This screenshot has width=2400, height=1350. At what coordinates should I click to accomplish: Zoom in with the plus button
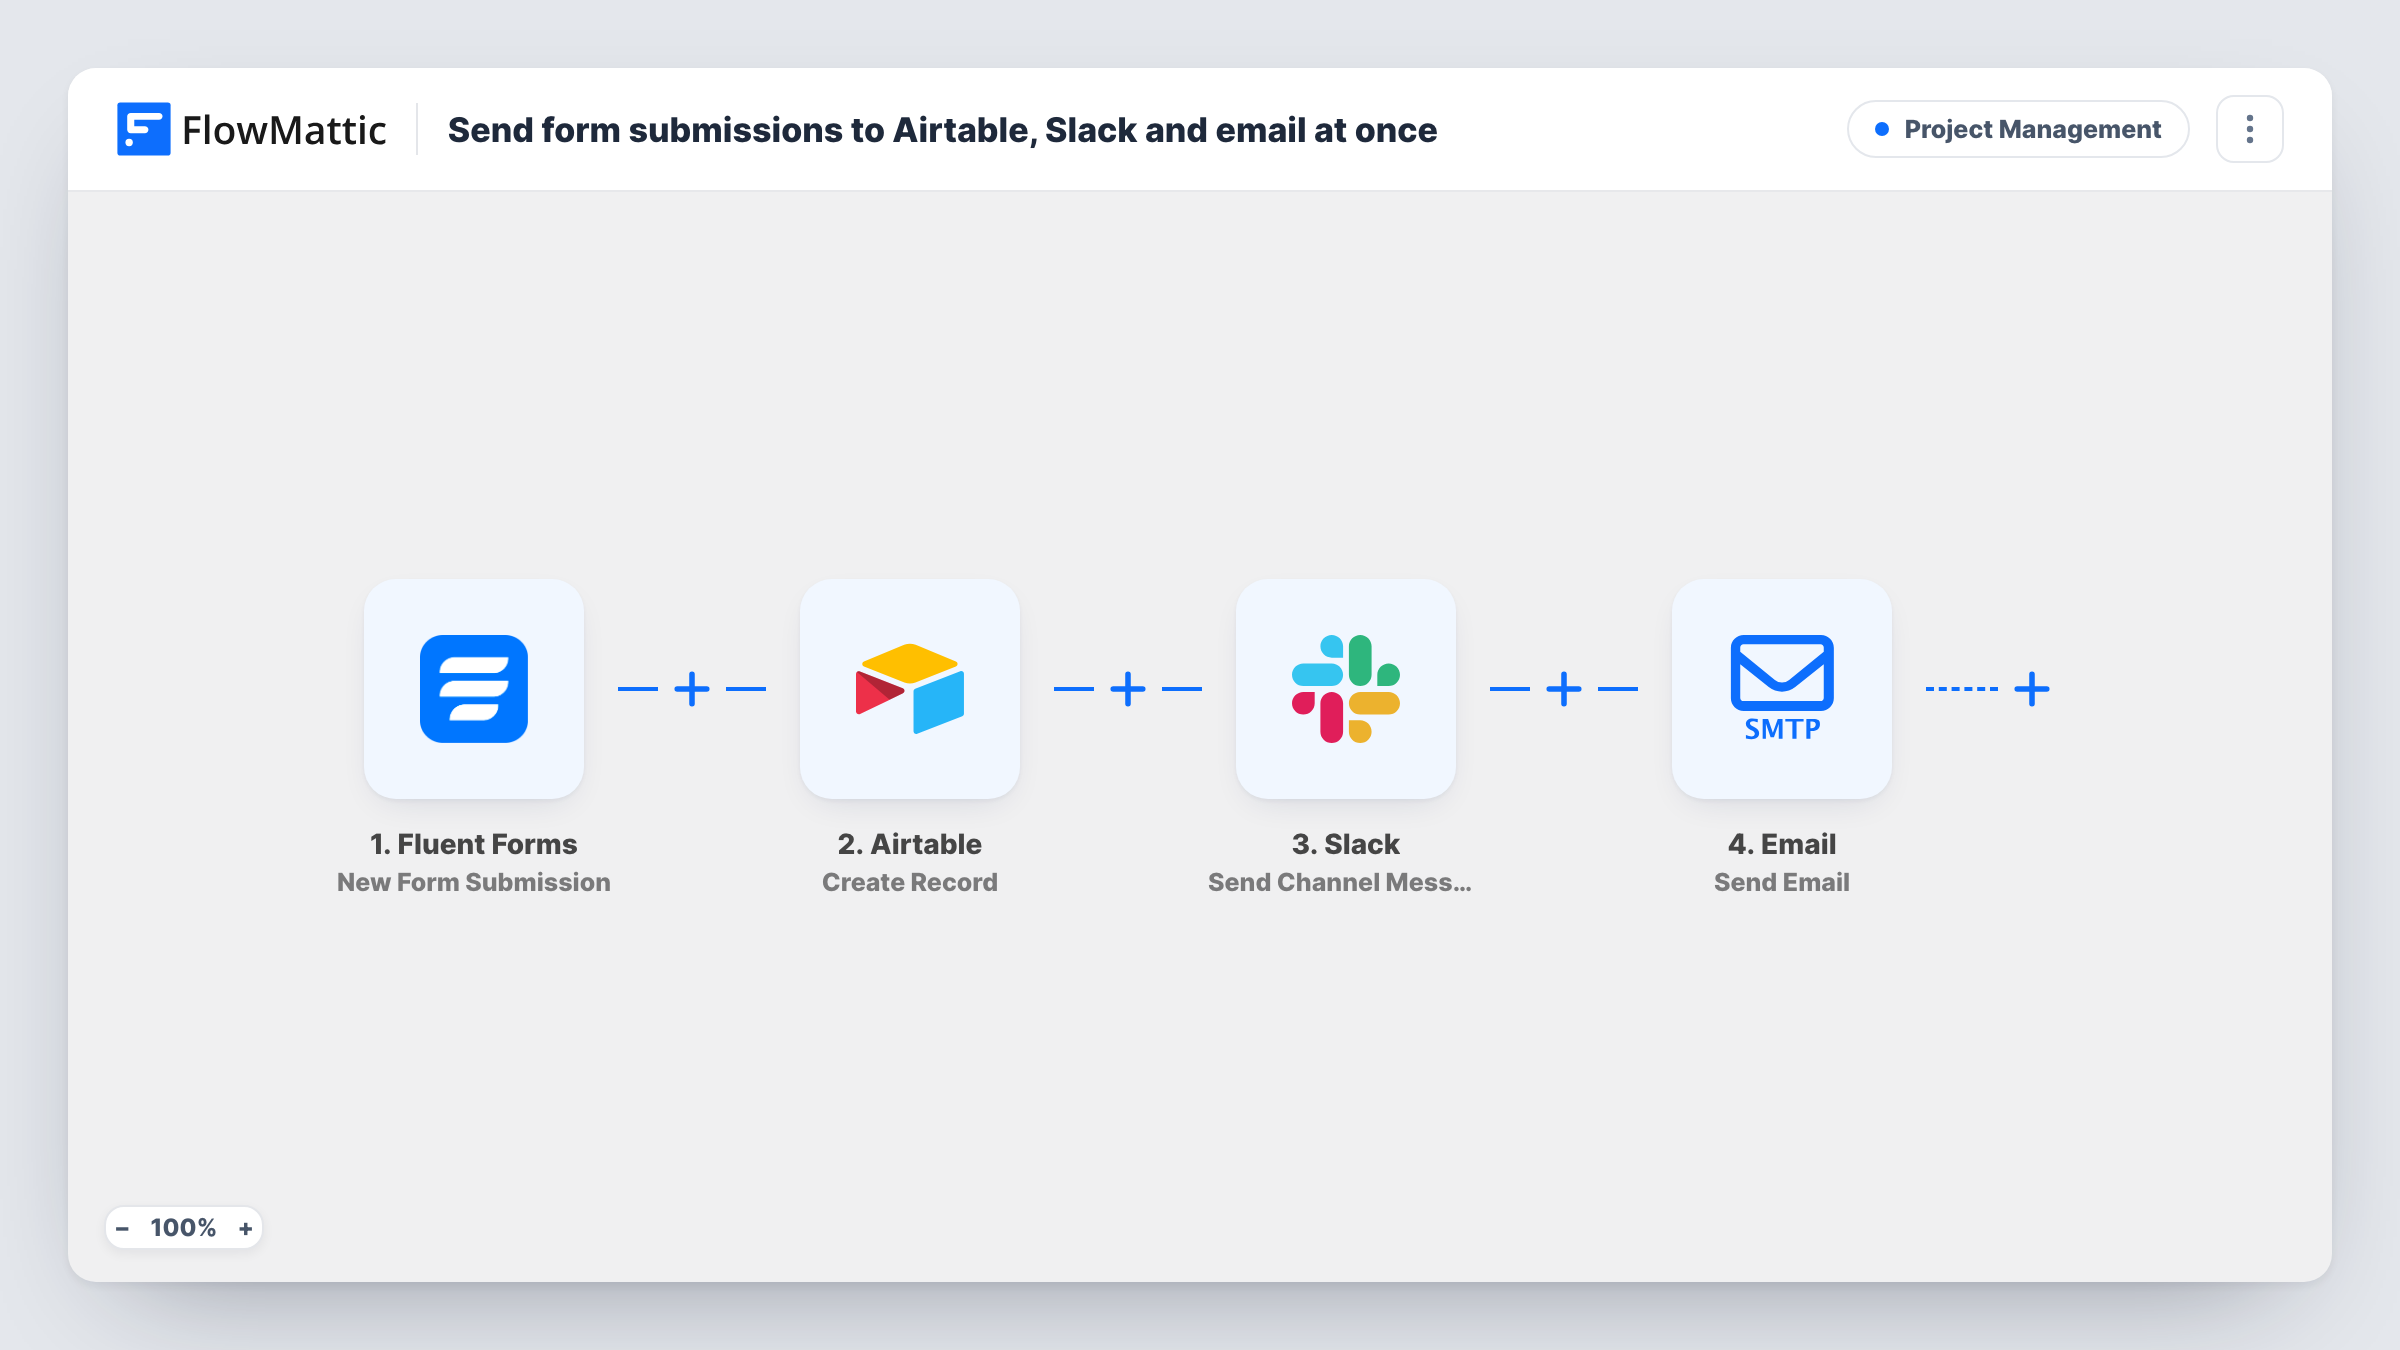(x=245, y=1228)
